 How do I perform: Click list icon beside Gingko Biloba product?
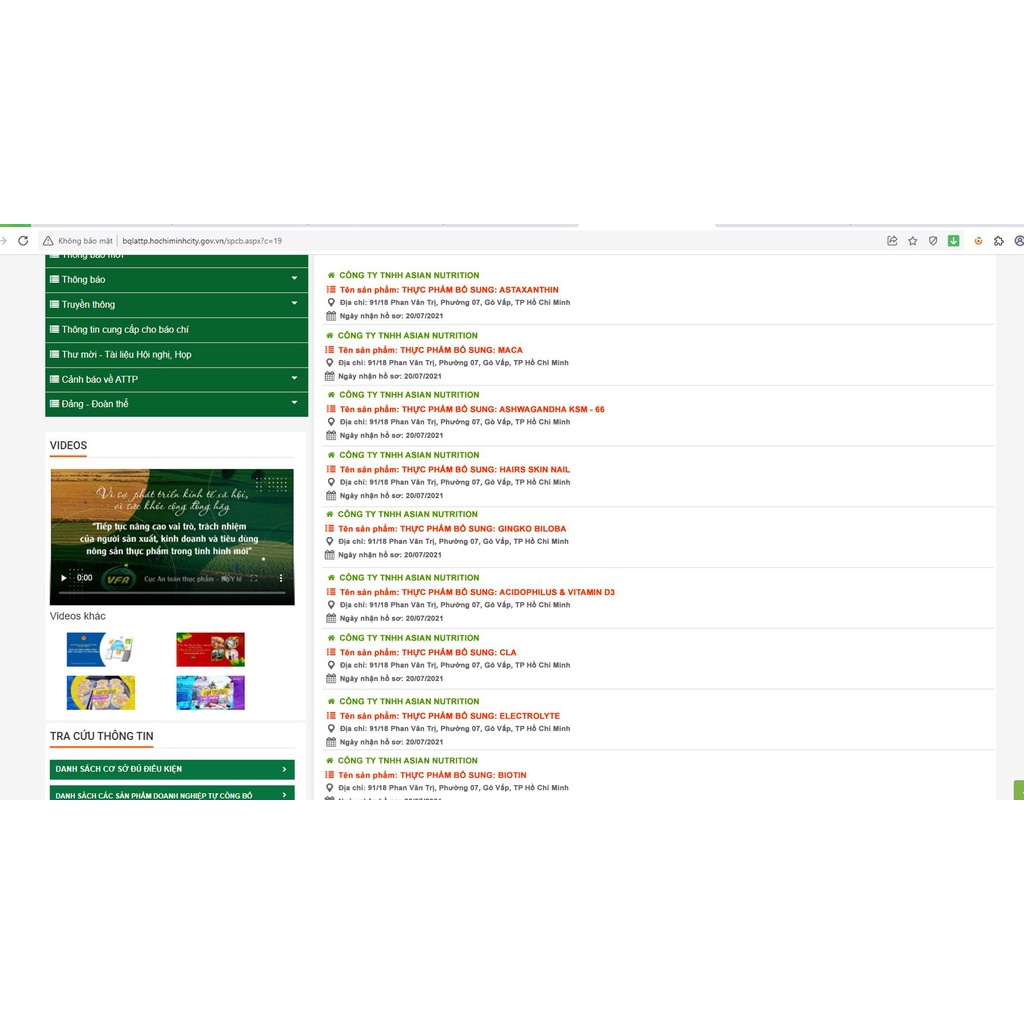[x=330, y=528]
